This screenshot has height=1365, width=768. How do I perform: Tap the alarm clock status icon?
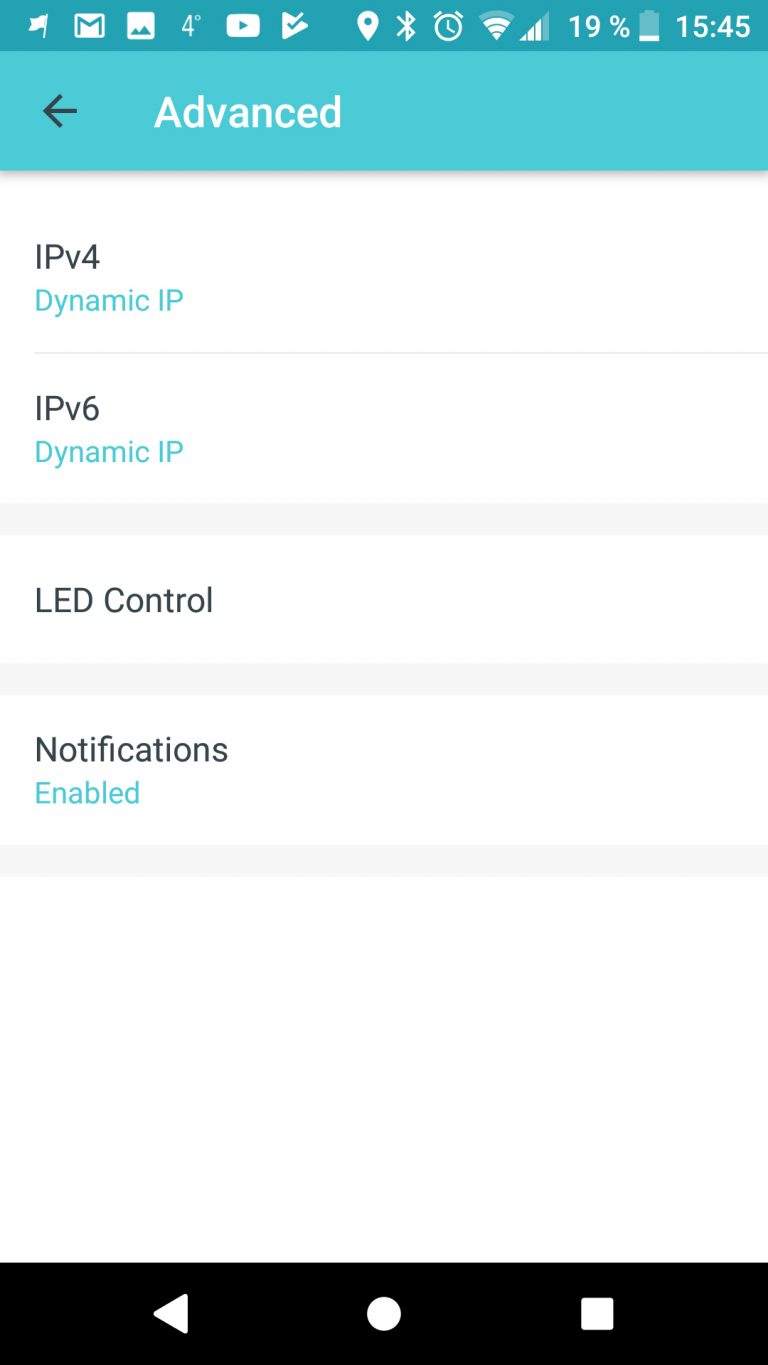[x=449, y=27]
